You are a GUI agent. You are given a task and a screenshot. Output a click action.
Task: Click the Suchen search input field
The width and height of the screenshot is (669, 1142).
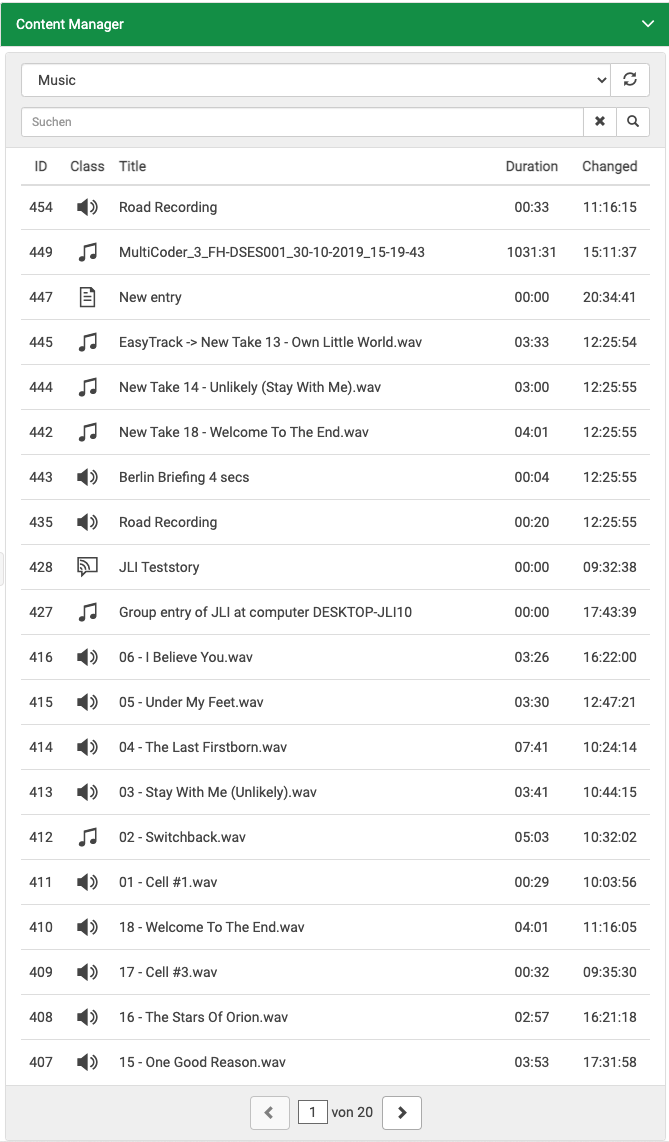pyautogui.click(x=302, y=122)
